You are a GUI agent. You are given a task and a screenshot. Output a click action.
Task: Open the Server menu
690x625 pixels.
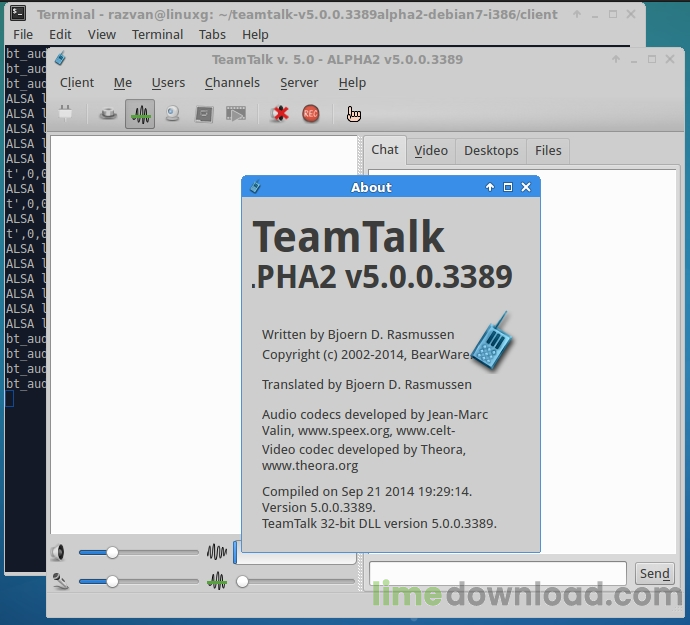[x=299, y=83]
